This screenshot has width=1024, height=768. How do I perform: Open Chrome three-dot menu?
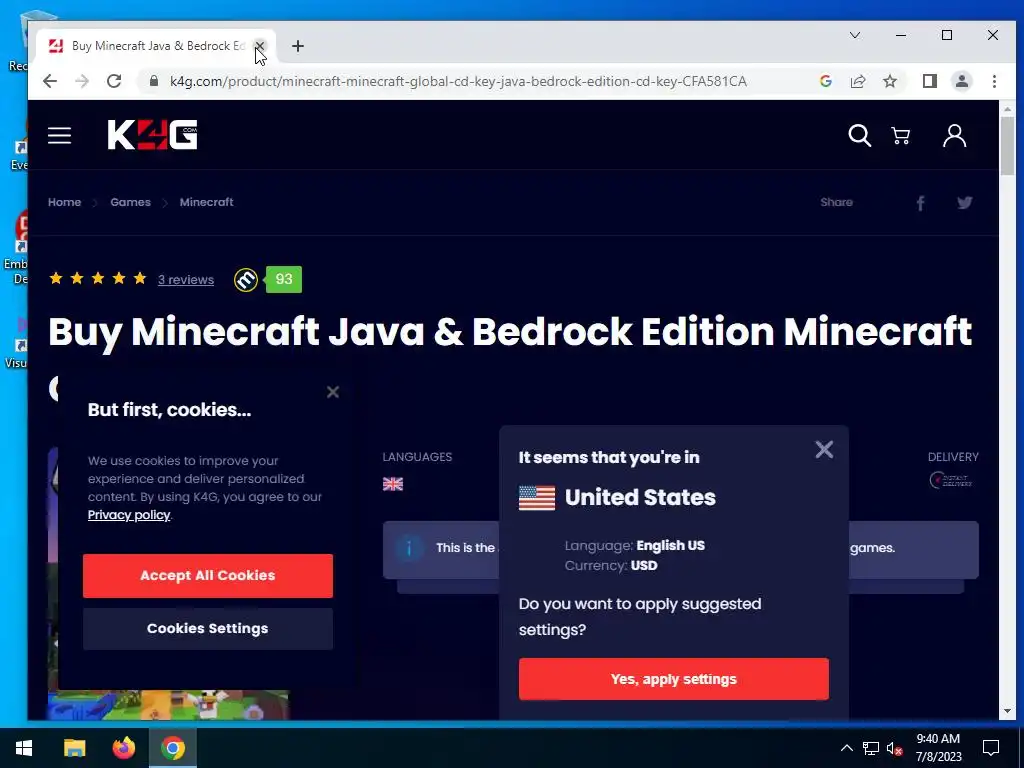pos(994,81)
